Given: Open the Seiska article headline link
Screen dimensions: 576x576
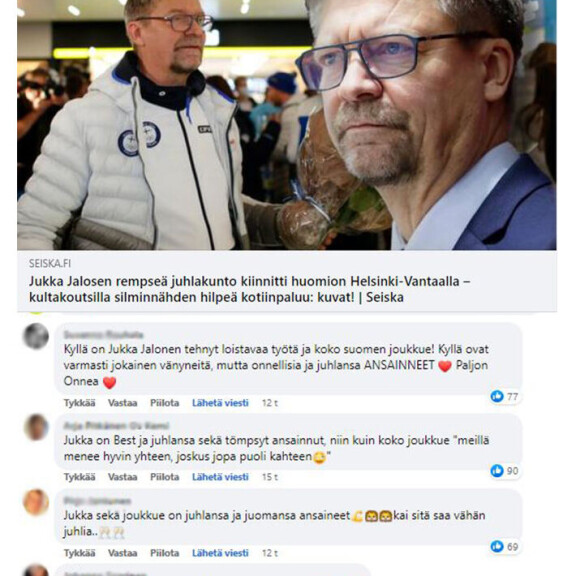Looking at the screenshot, I should (x=250, y=289).
